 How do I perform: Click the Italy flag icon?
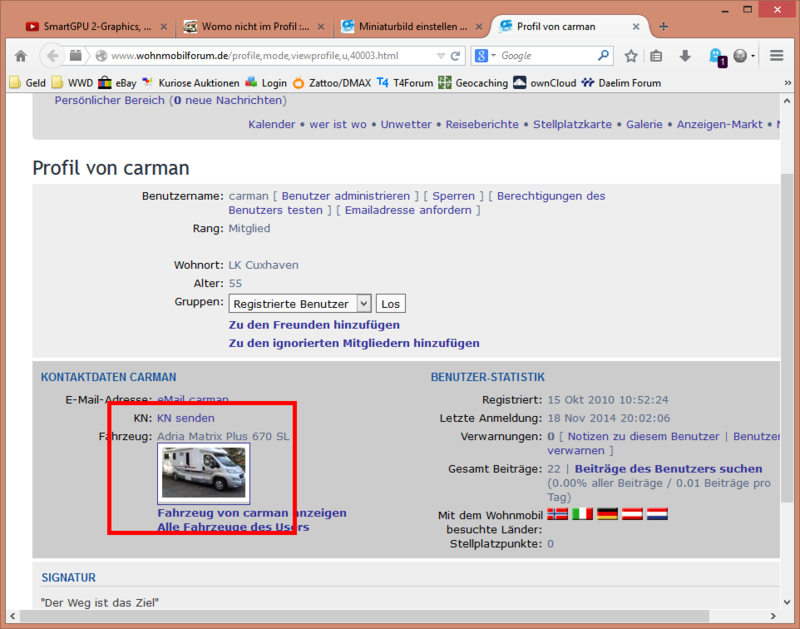tap(582, 513)
